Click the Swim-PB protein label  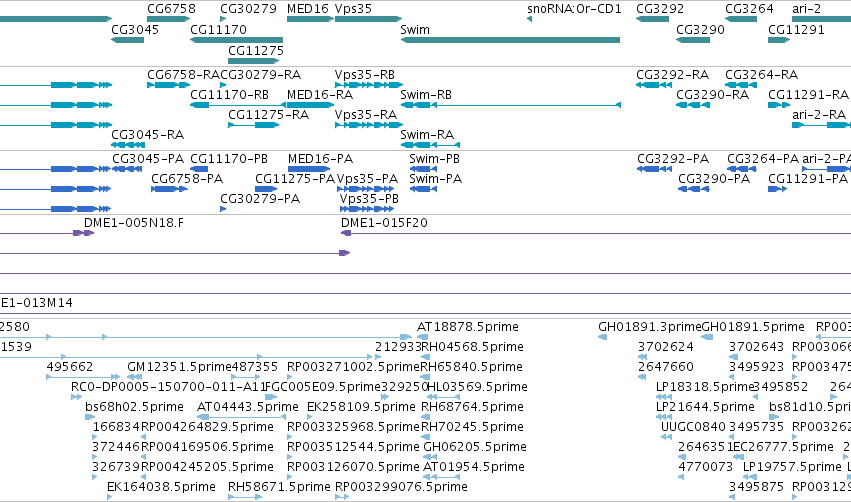click(x=435, y=158)
